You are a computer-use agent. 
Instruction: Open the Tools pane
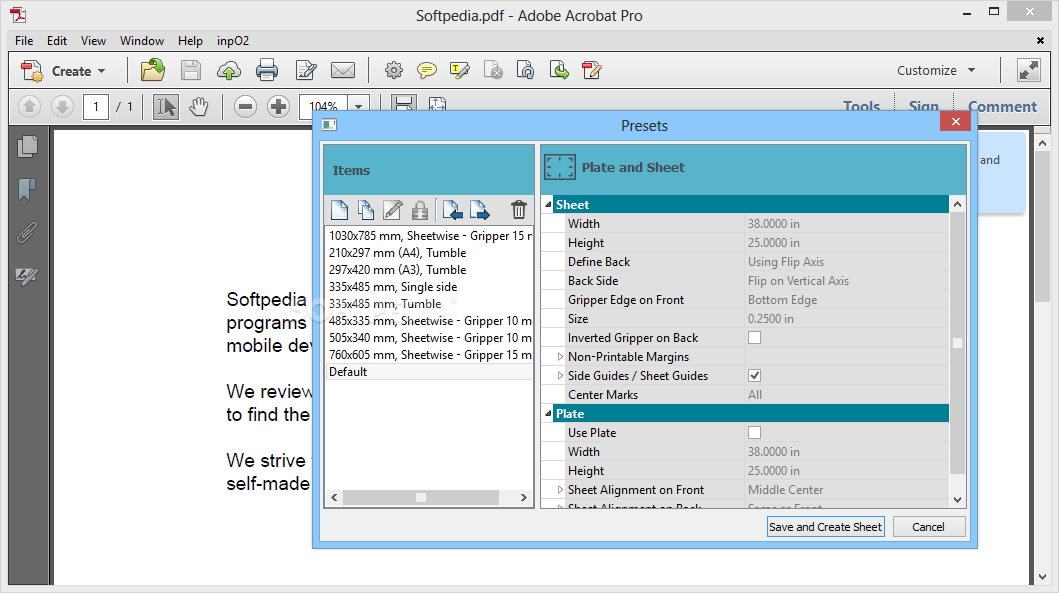coord(861,106)
